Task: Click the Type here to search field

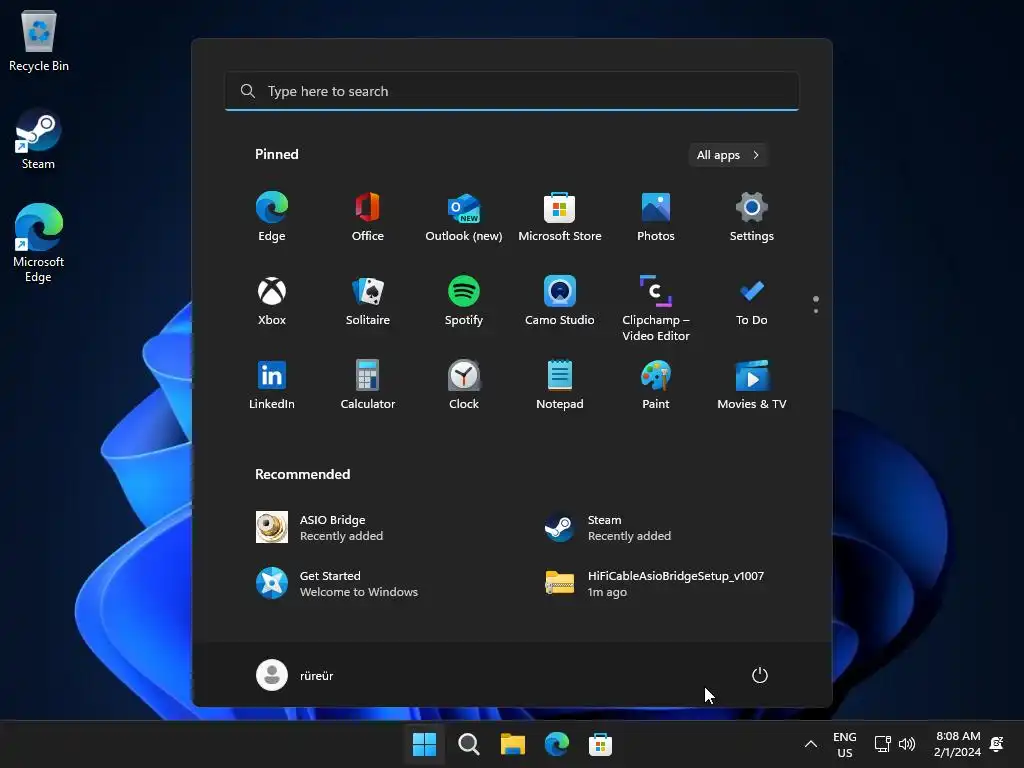Action: pos(512,91)
